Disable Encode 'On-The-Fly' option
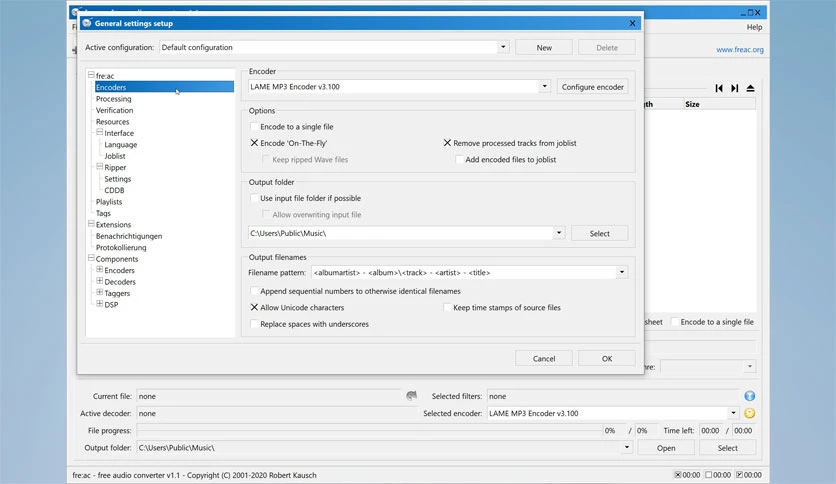 coord(254,143)
